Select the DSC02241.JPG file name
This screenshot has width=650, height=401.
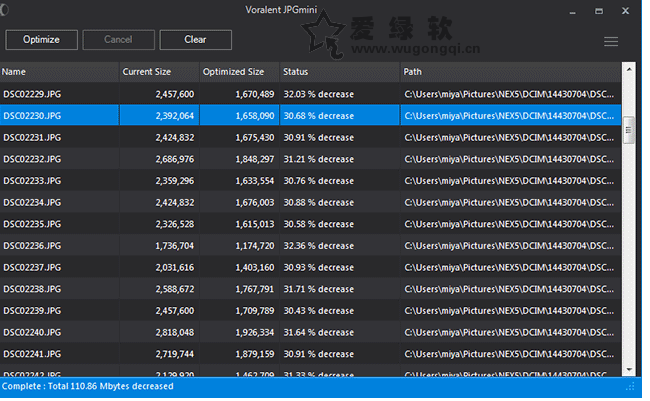coord(32,354)
